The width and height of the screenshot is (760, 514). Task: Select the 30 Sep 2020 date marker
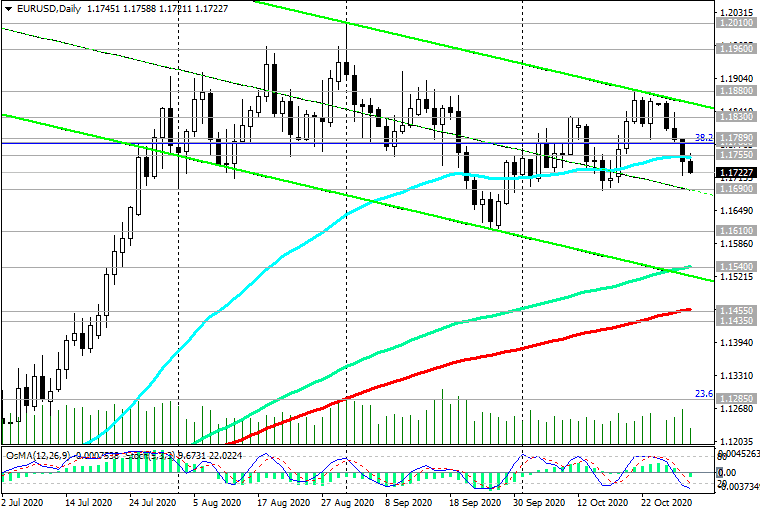539,502
